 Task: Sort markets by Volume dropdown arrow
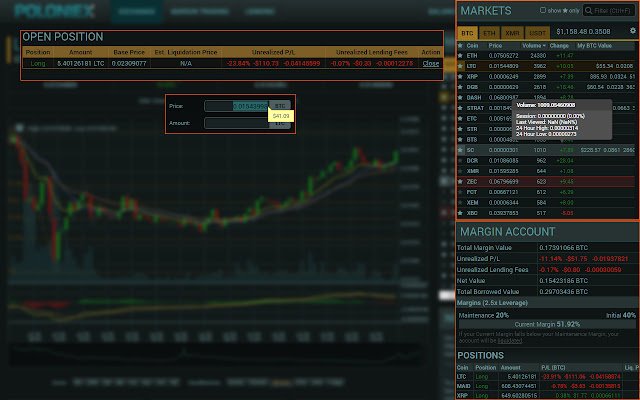coord(544,46)
